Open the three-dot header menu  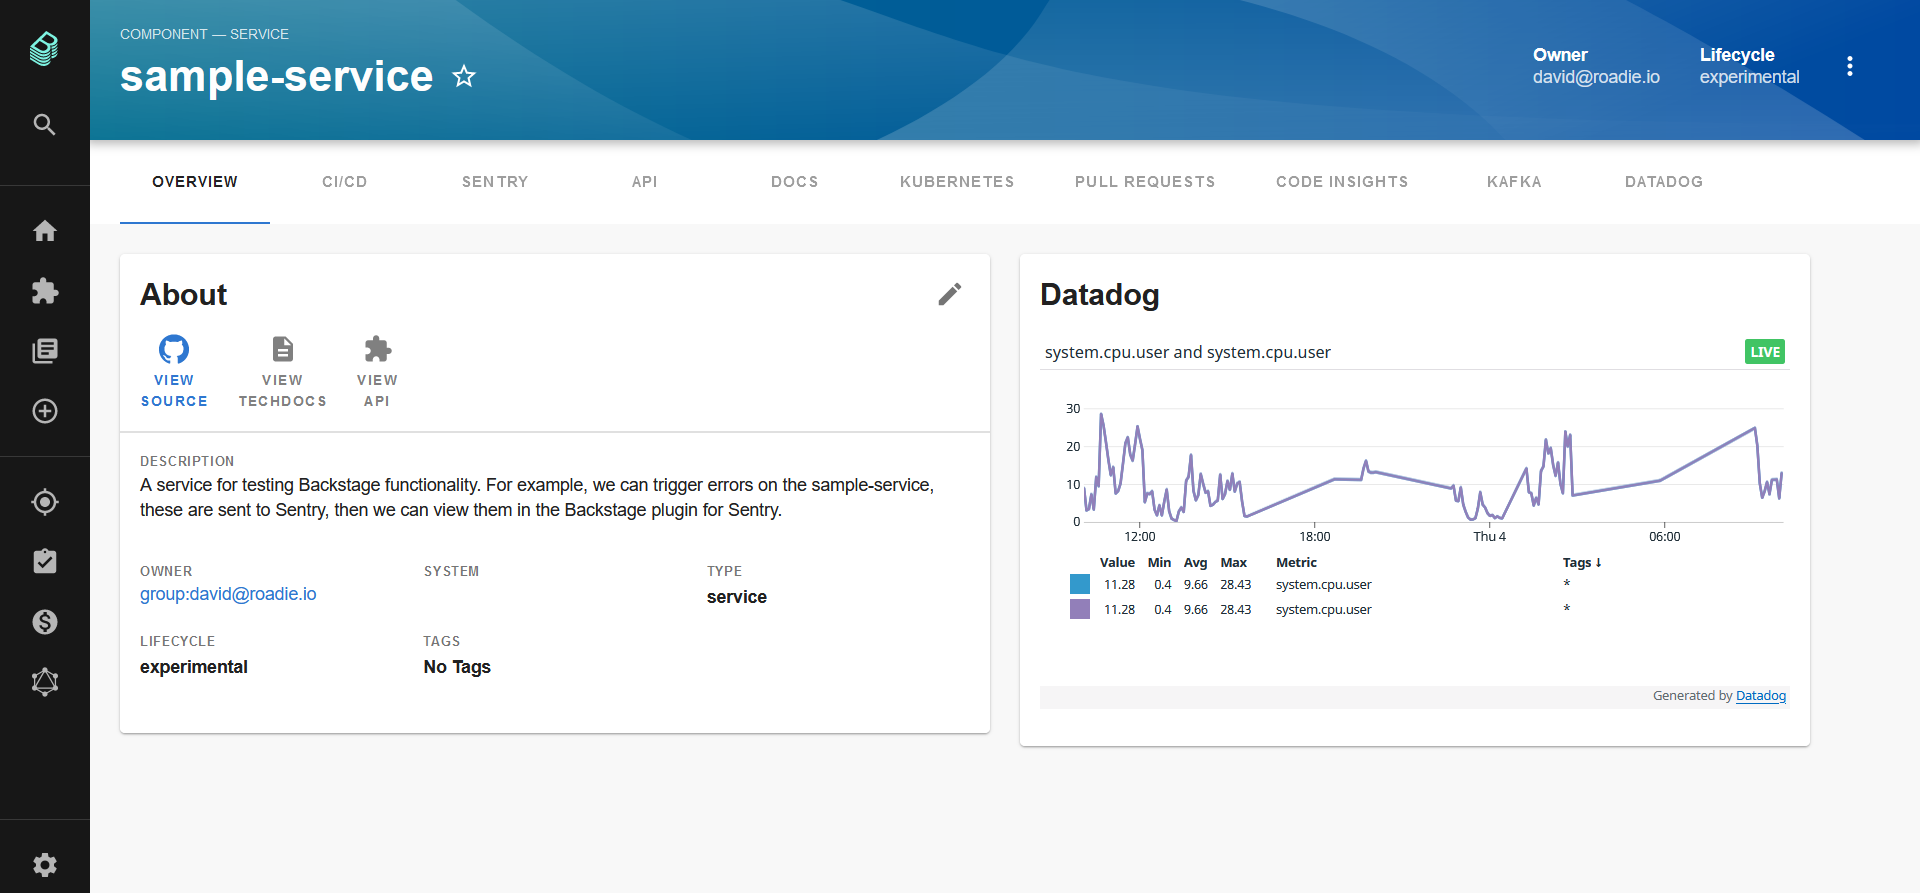point(1849,66)
